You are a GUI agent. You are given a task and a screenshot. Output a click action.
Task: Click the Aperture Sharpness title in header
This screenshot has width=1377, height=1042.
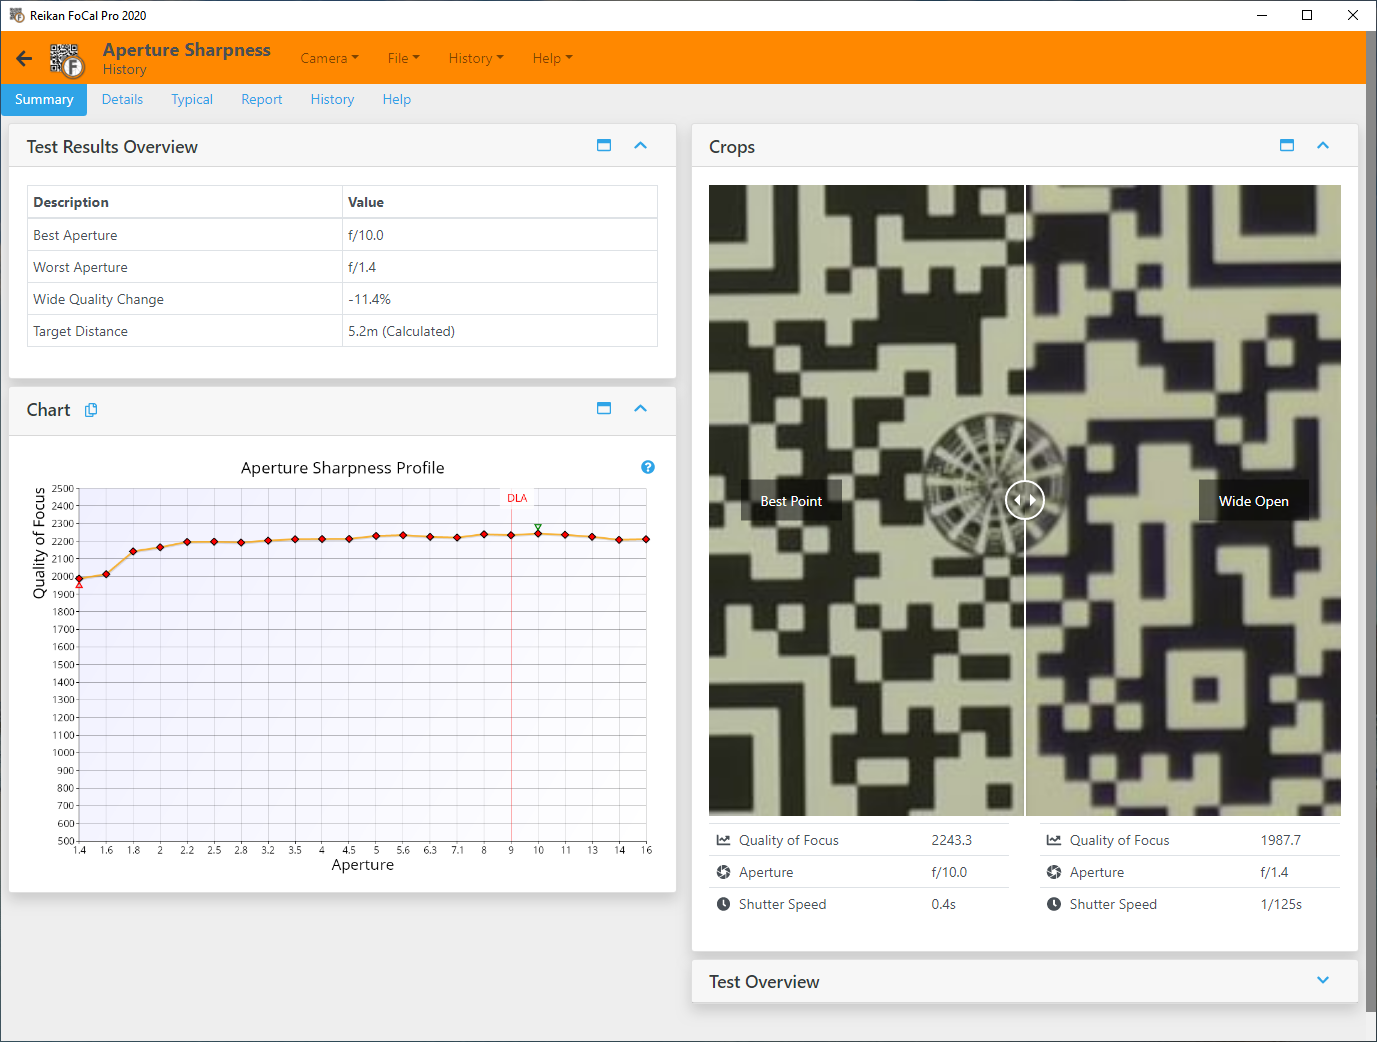(x=187, y=50)
